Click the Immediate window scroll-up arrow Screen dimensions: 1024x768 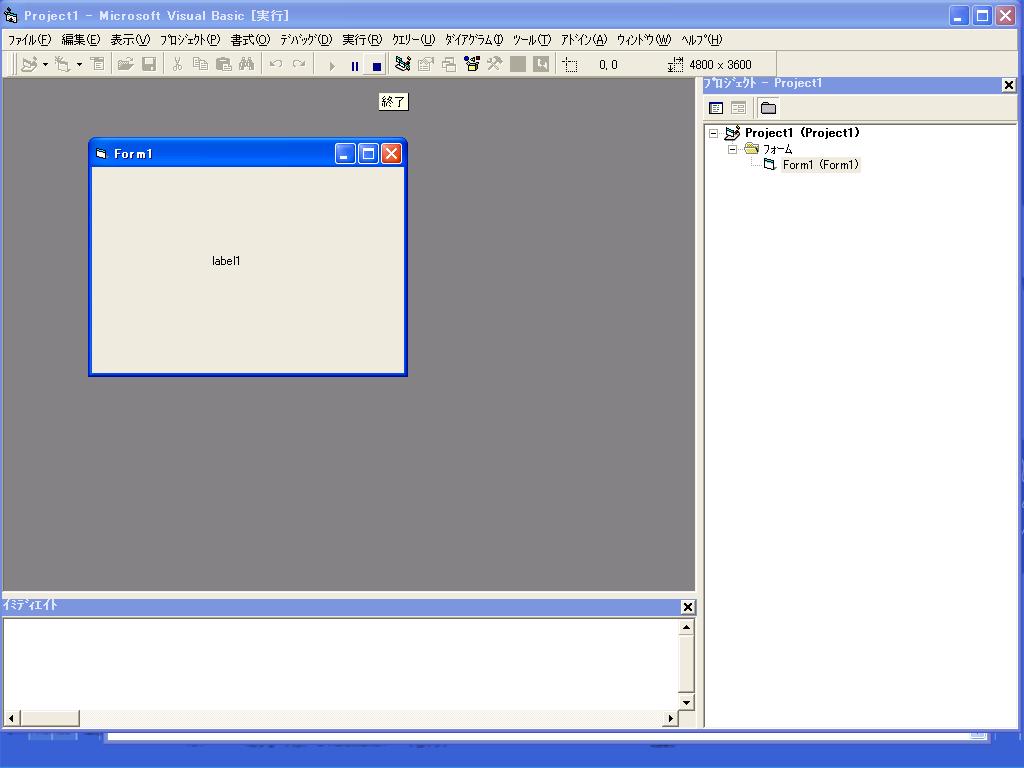(686, 628)
